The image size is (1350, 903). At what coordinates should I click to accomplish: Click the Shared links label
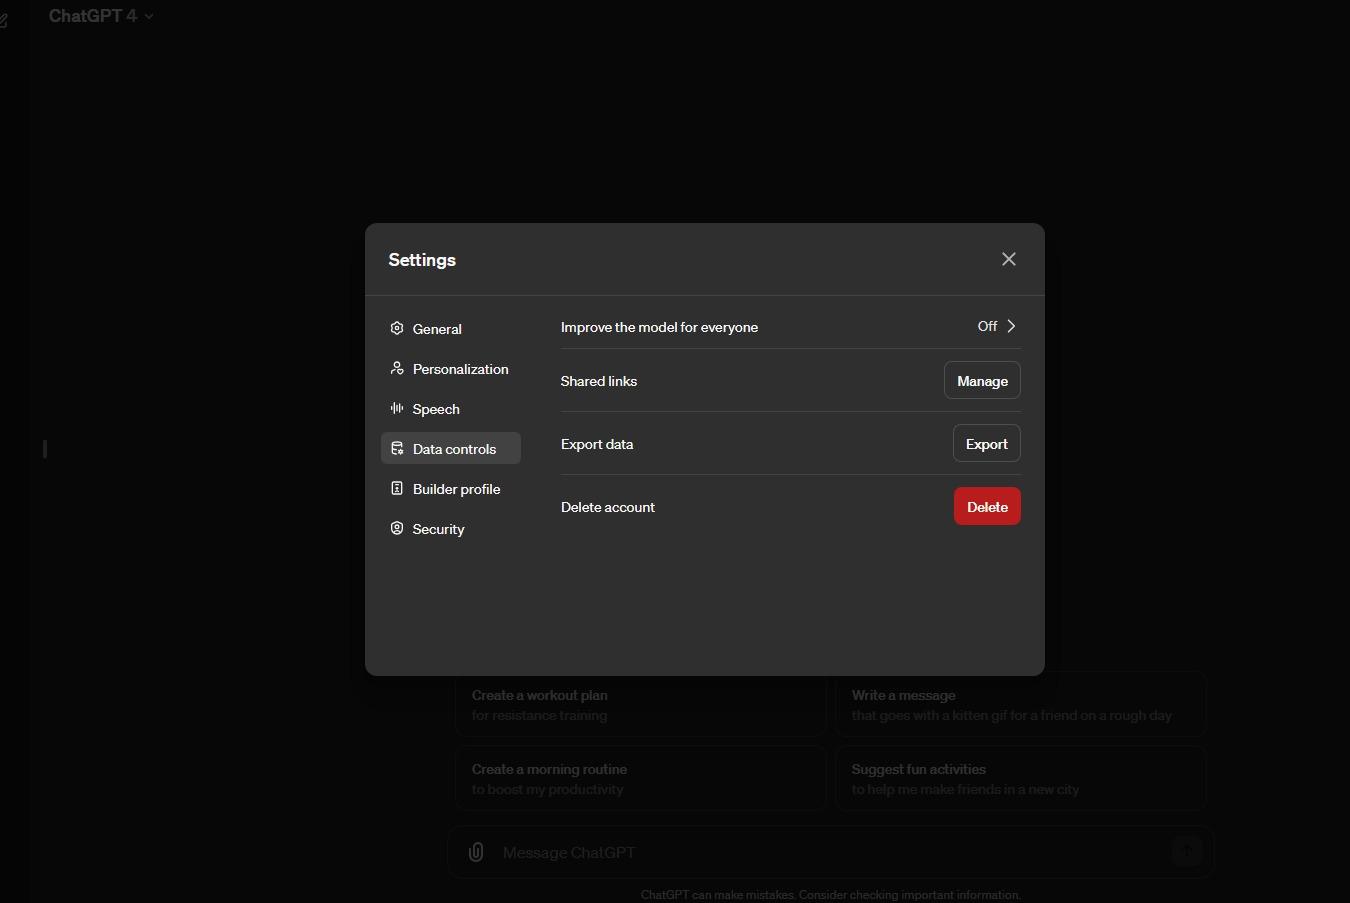click(x=599, y=381)
